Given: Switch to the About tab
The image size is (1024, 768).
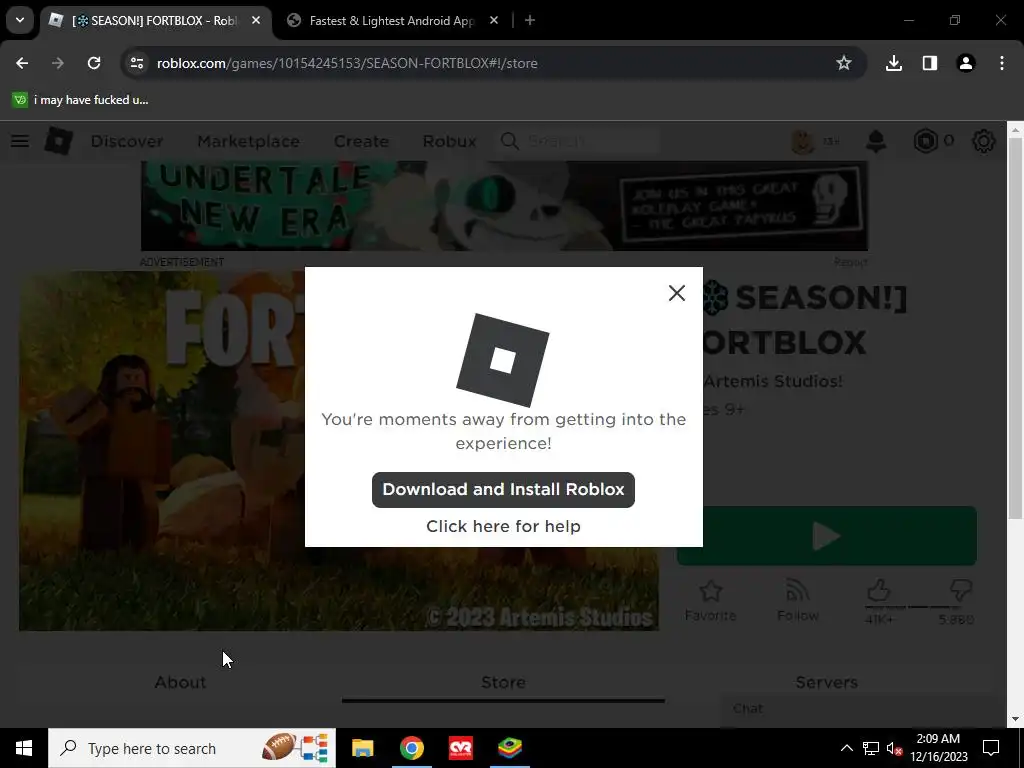Looking at the screenshot, I should tap(180, 682).
